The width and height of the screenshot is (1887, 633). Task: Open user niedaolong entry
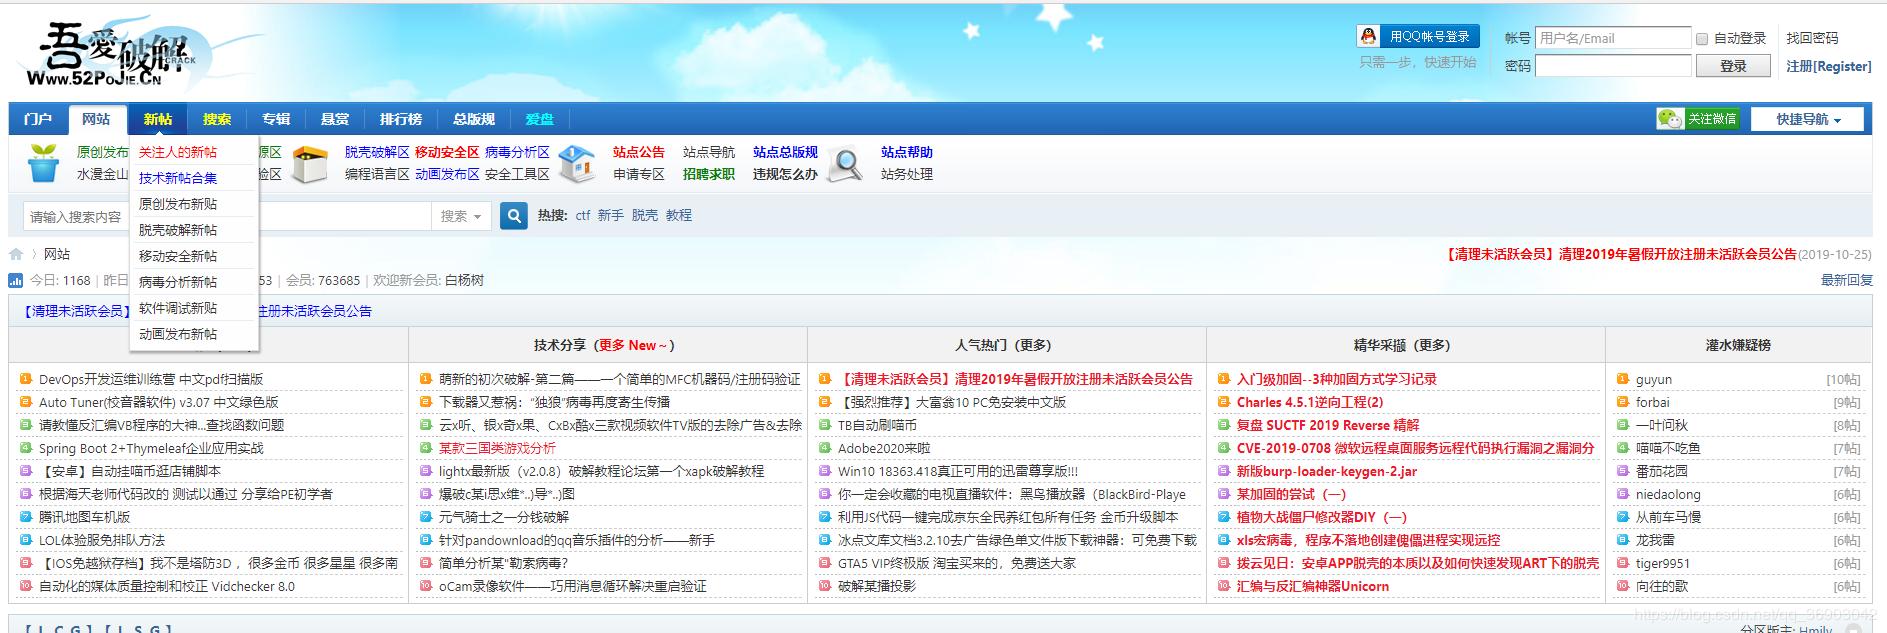pyautogui.click(x=1668, y=494)
